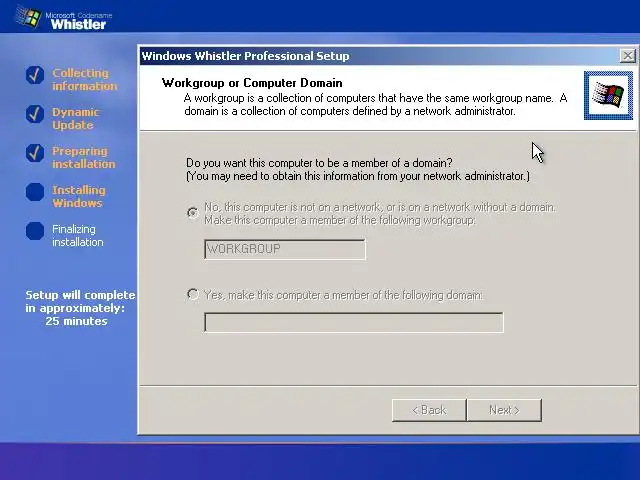640x480 pixels.
Task: Click the Preparing installation checkmark icon
Action: pos(35,153)
